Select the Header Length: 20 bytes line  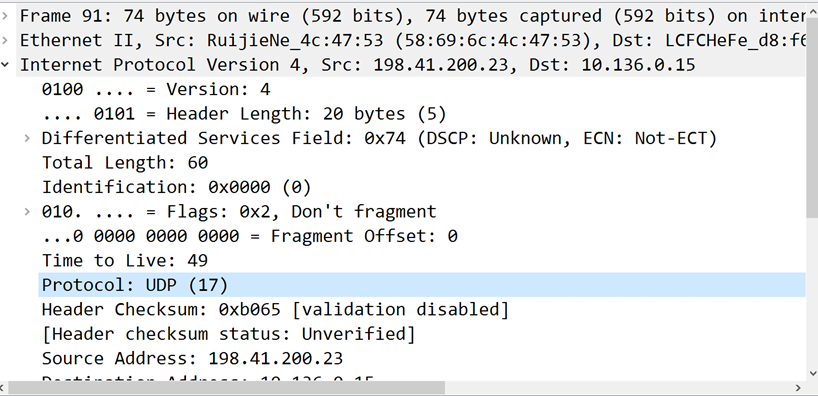click(x=244, y=114)
